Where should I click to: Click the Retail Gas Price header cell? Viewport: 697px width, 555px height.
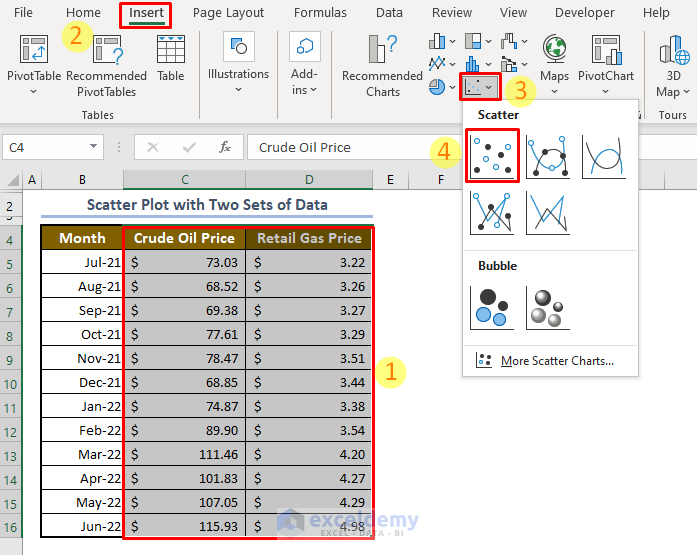[309, 238]
